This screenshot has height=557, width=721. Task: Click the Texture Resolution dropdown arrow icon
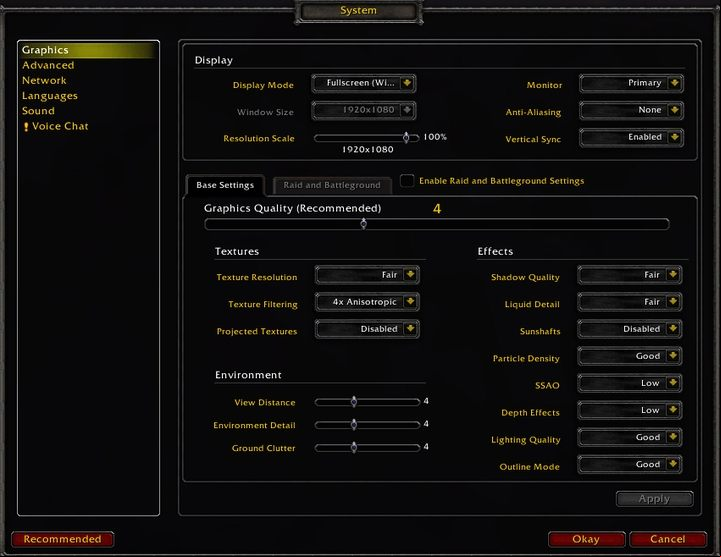coord(410,275)
